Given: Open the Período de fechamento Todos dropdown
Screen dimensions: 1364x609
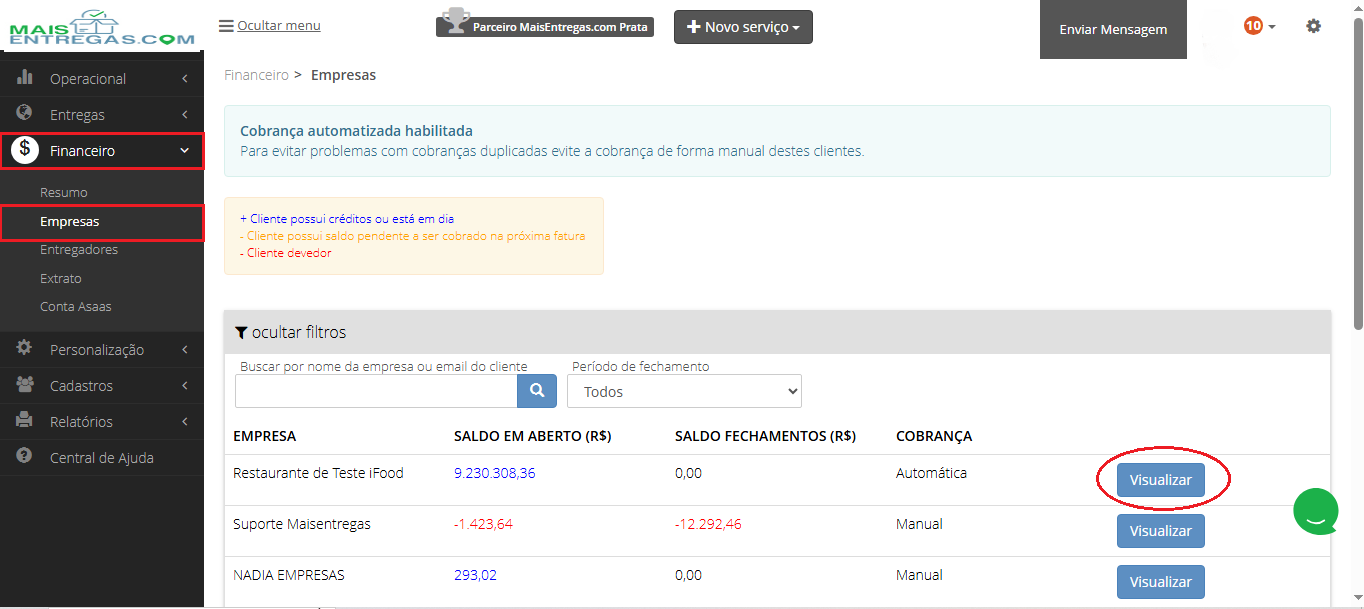Looking at the screenshot, I should coord(684,391).
